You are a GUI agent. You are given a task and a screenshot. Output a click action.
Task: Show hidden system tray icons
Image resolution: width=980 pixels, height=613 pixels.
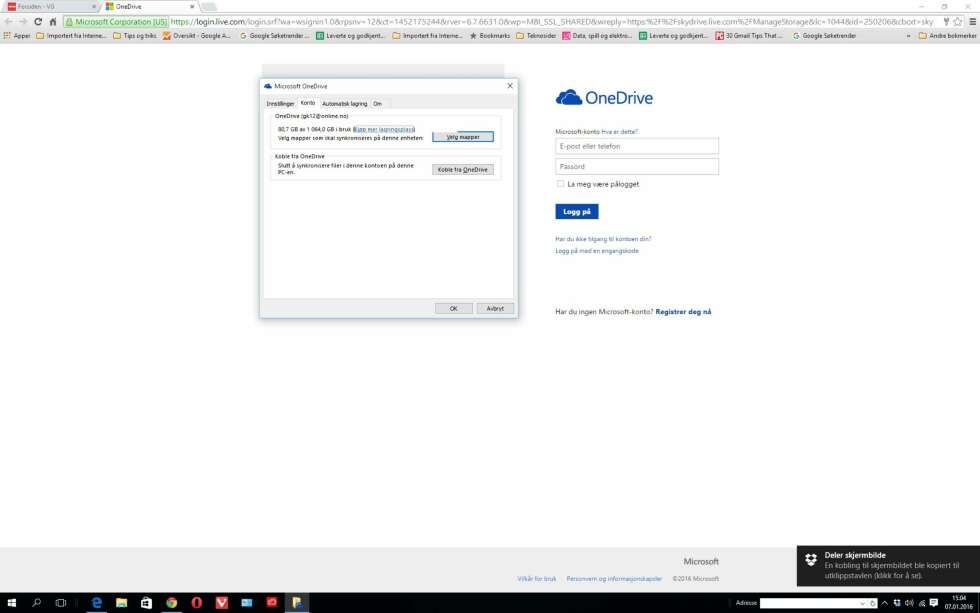click(x=884, y=603)
